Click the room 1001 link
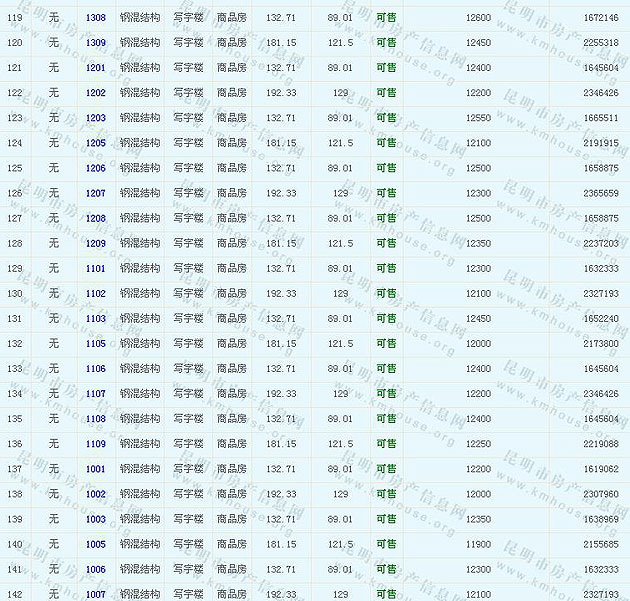The height and width of the screenshot is (601, 630). pyautogui.click(x=96, y=468)
